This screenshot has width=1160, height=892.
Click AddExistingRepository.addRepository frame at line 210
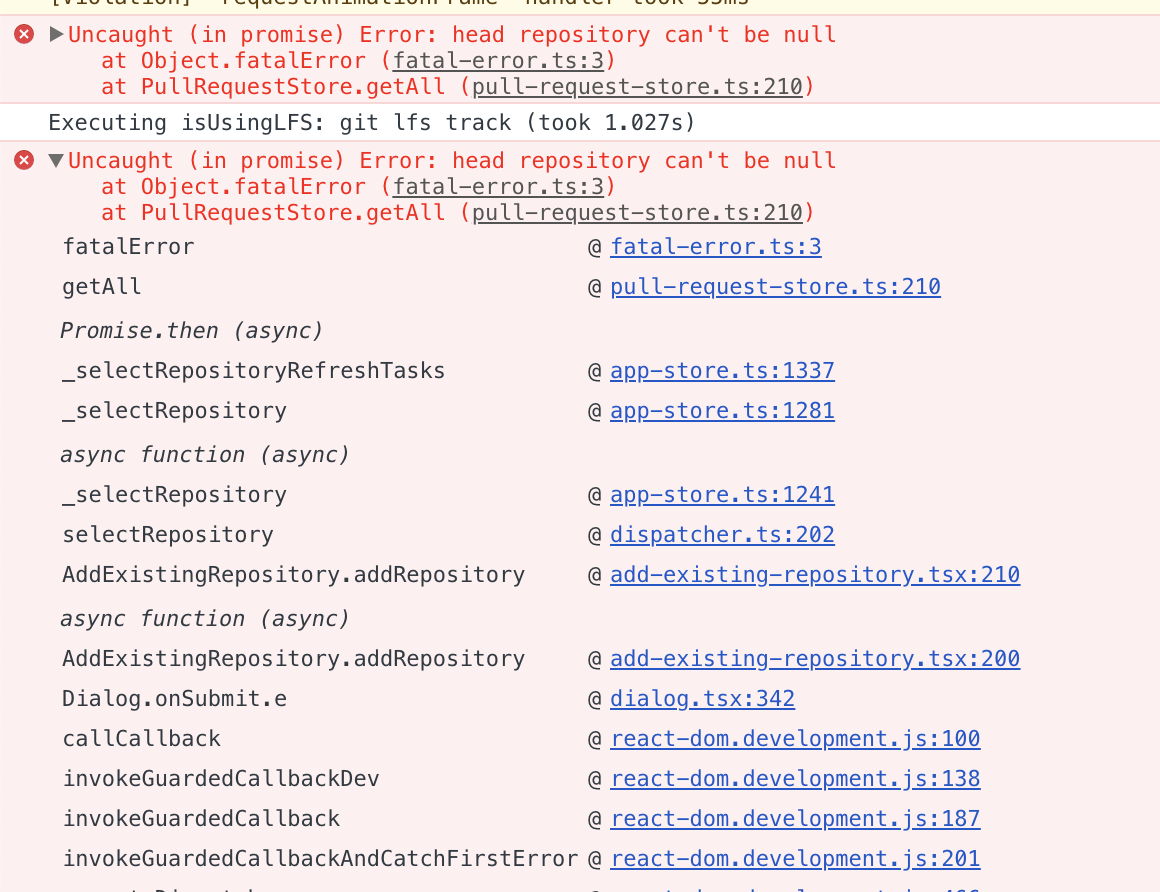[294, 574]
